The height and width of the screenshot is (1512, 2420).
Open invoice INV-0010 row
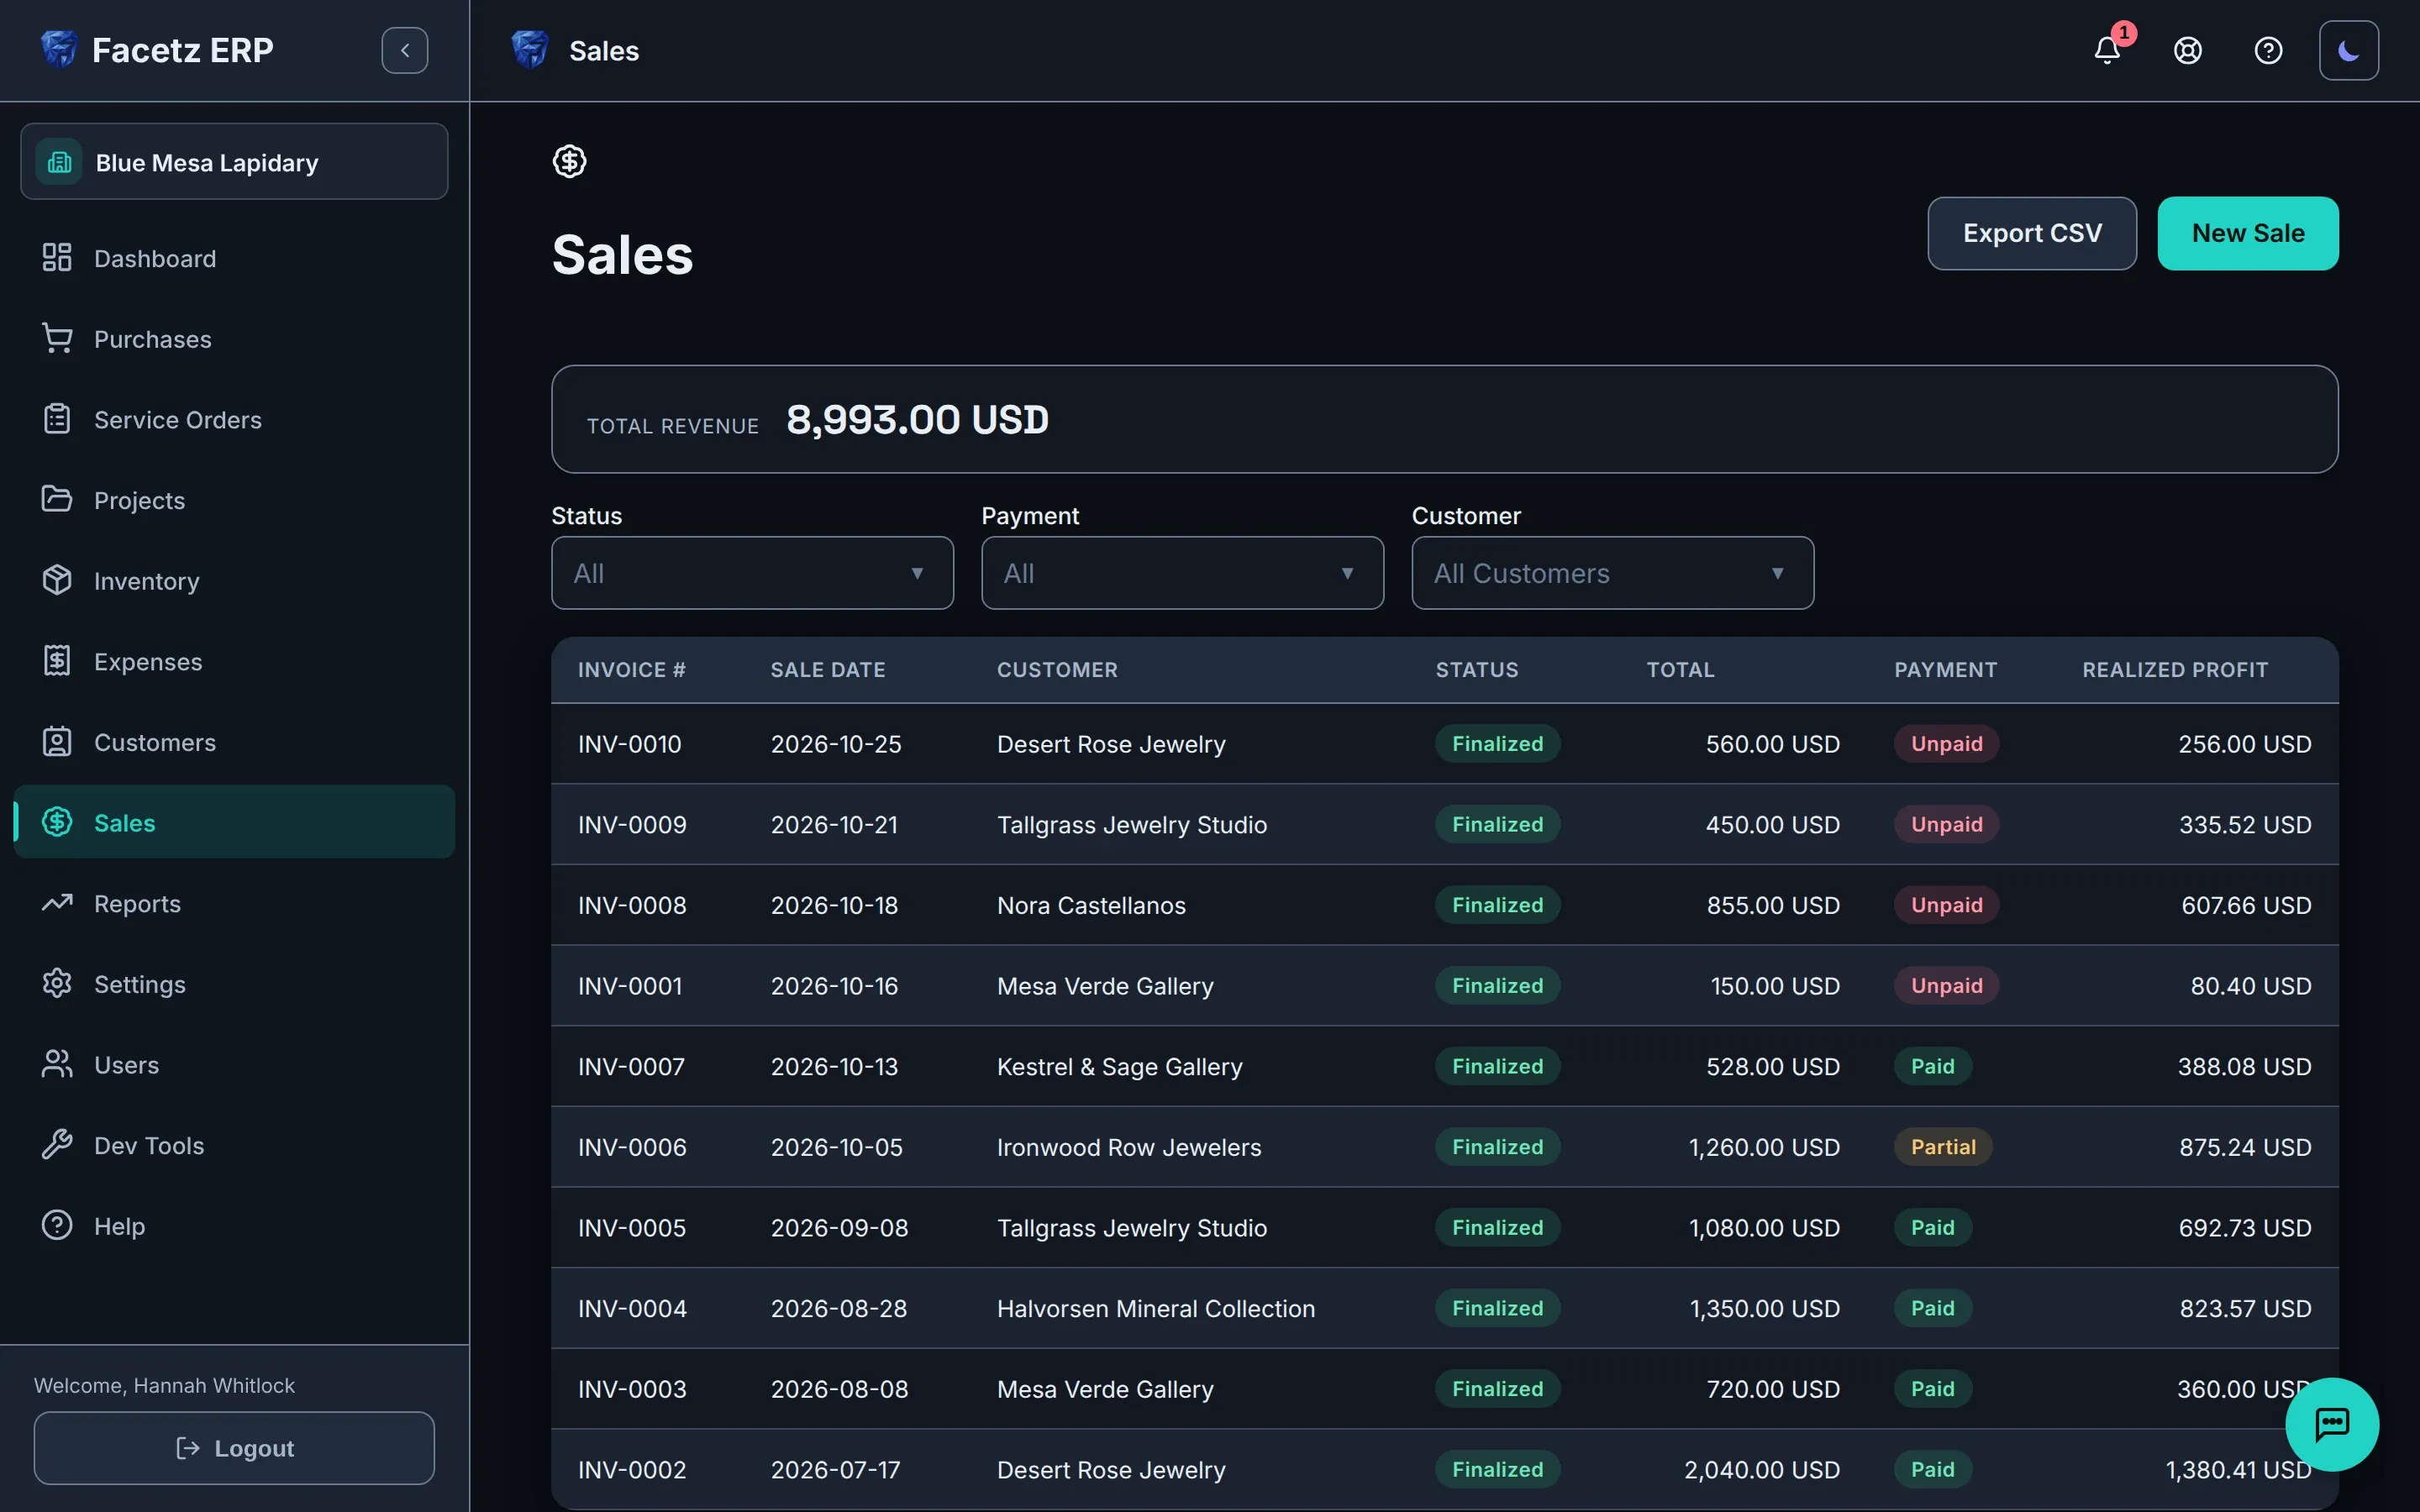1444,744
